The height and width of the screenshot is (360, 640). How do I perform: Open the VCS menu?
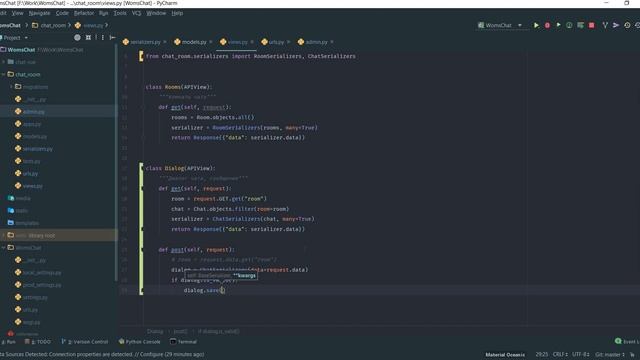[136, 13]
